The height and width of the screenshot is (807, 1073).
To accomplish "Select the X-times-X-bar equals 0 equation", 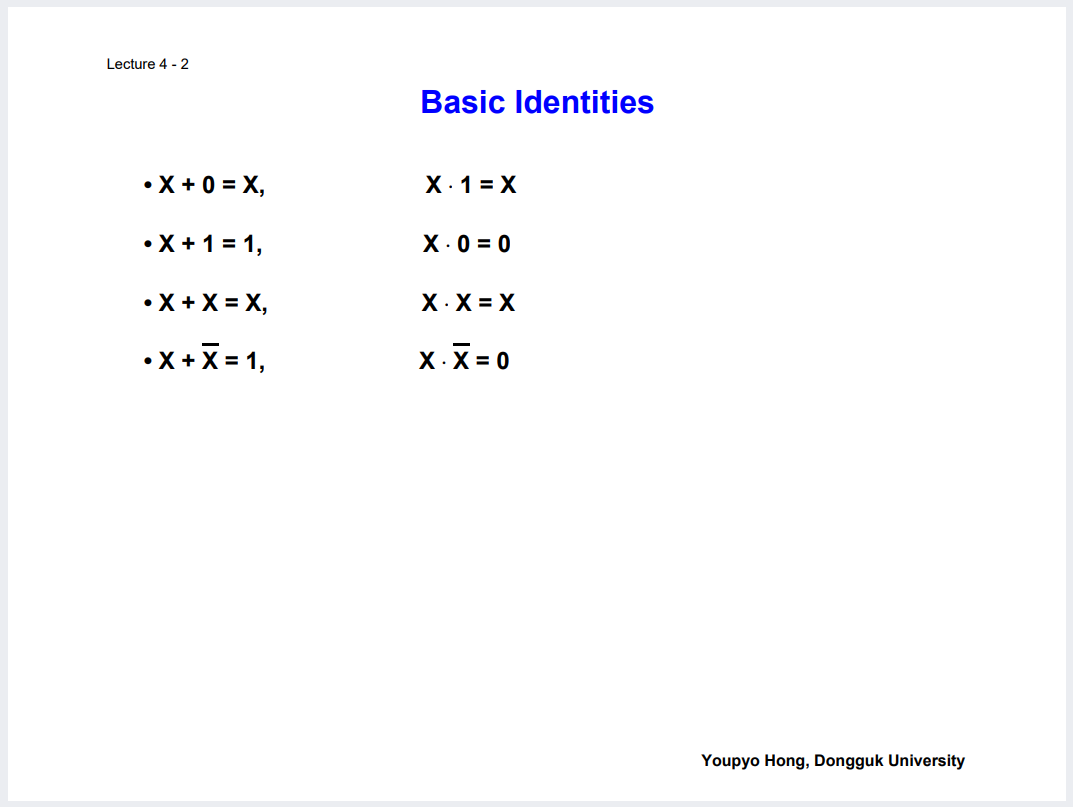I will 464,358.
